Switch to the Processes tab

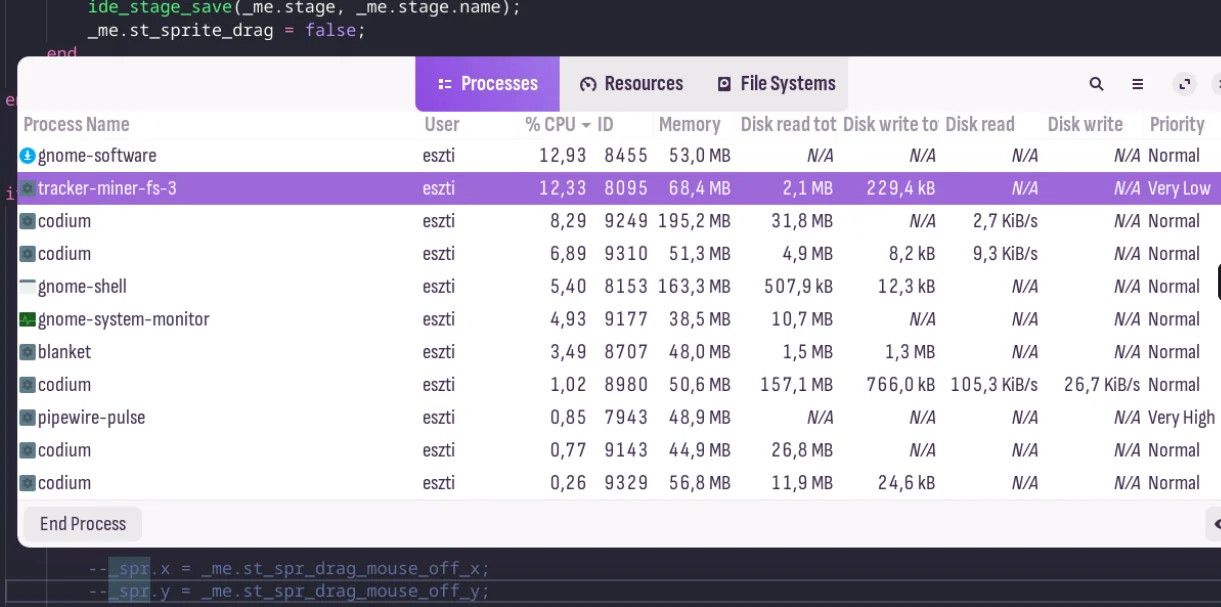(488, 84)
